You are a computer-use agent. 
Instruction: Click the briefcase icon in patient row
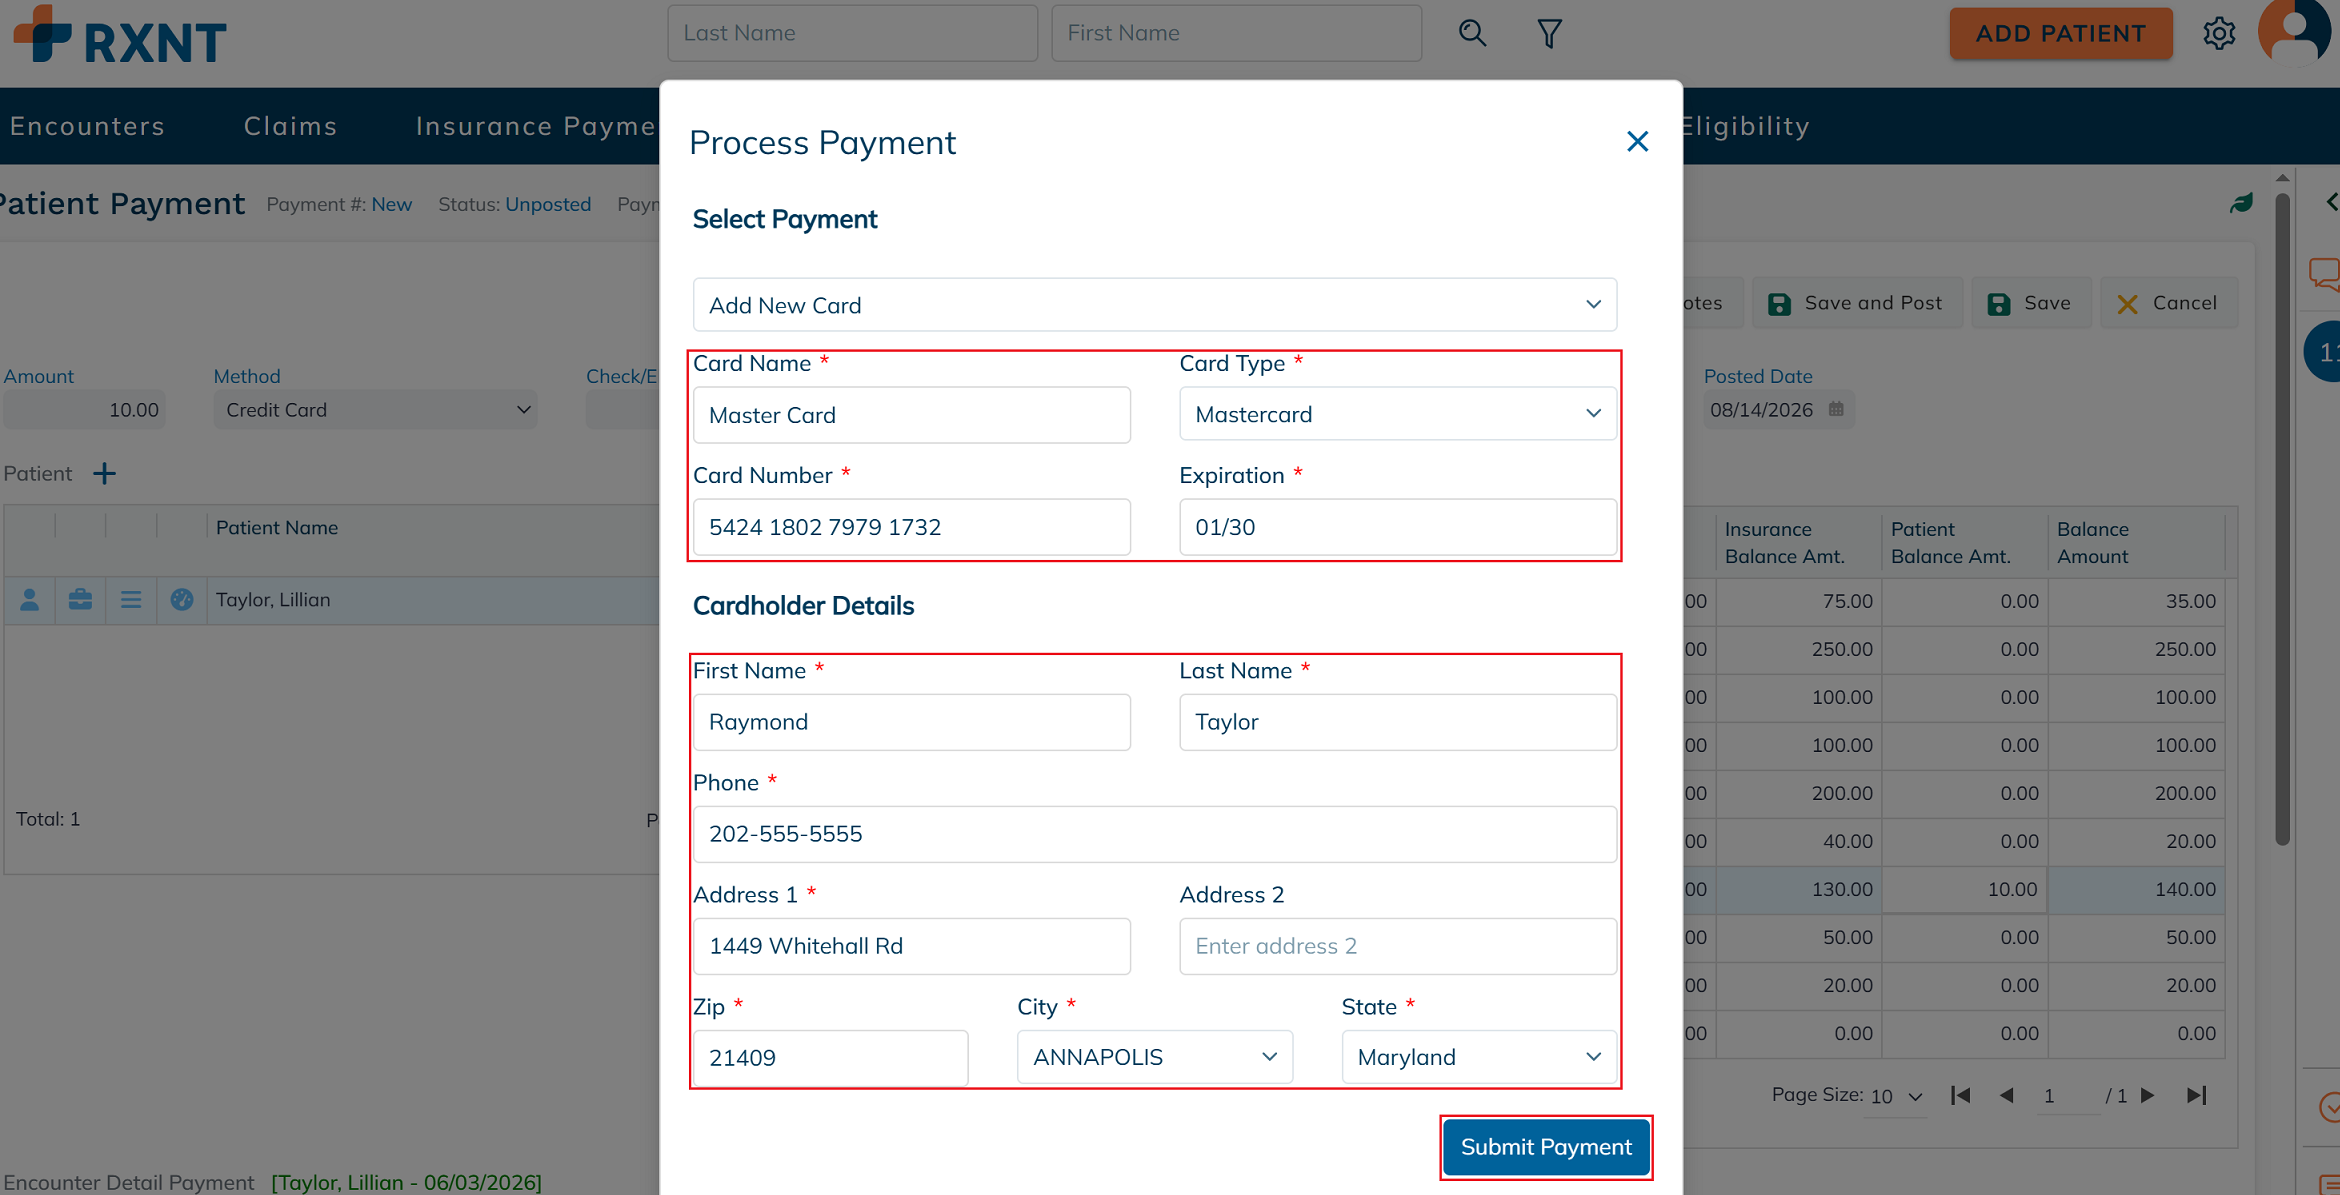click(80, 599)
